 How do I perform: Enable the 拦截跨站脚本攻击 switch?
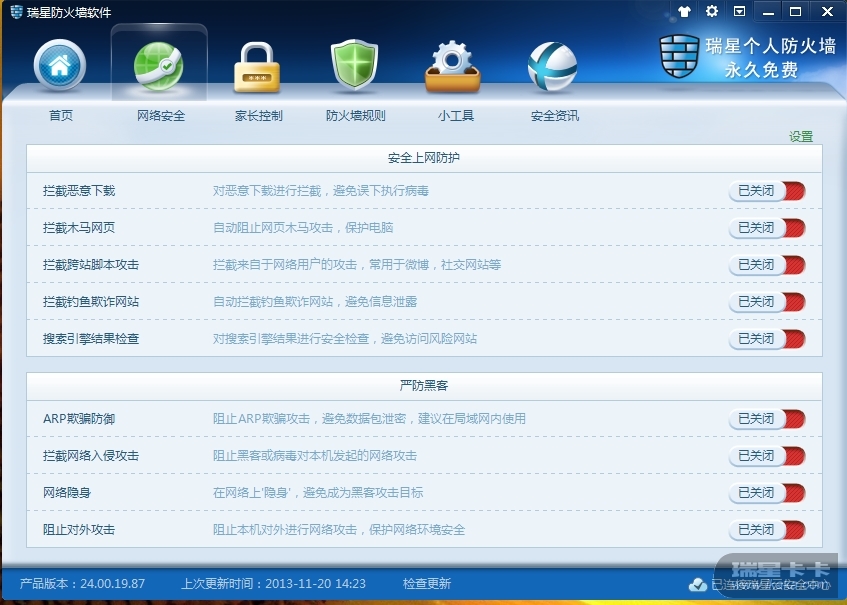point(767,265)
